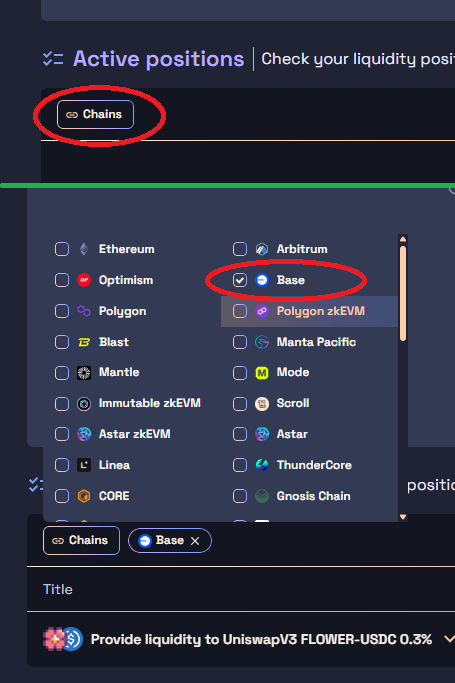Enable the Polygon zkEVM checkbox
The image size is (455, 683).
(240, 311)
